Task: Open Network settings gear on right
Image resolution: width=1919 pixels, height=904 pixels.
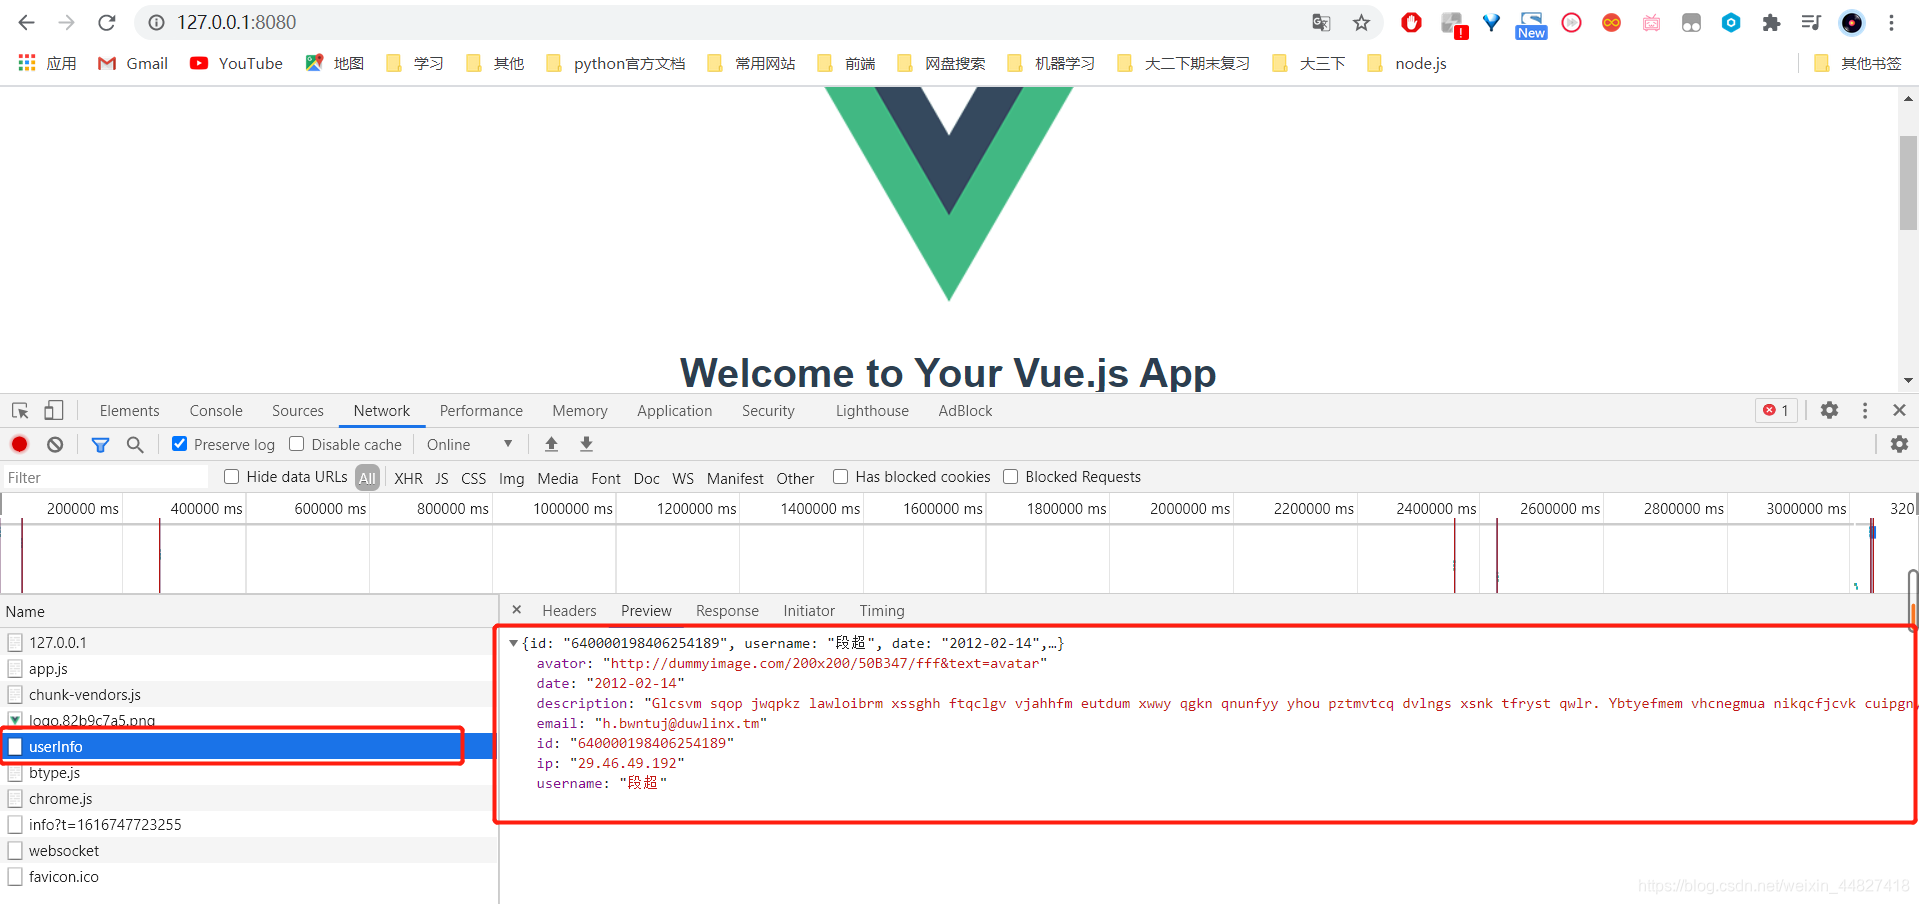Action: coord(1899,444)
